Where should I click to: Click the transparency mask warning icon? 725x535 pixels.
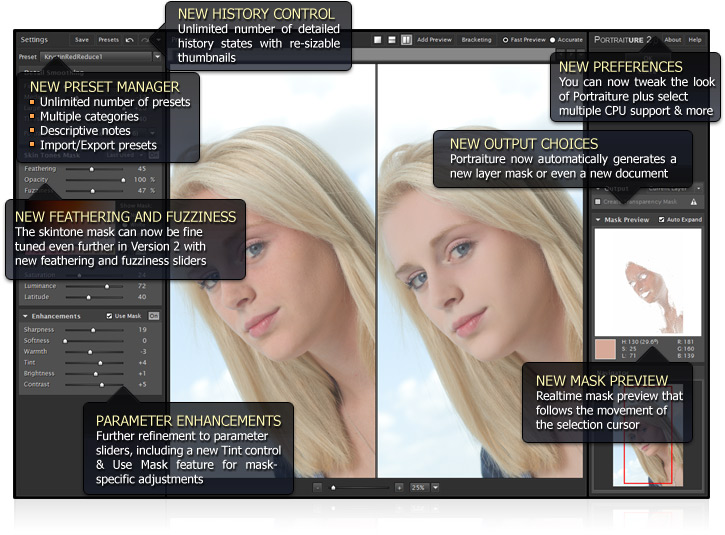694,201
